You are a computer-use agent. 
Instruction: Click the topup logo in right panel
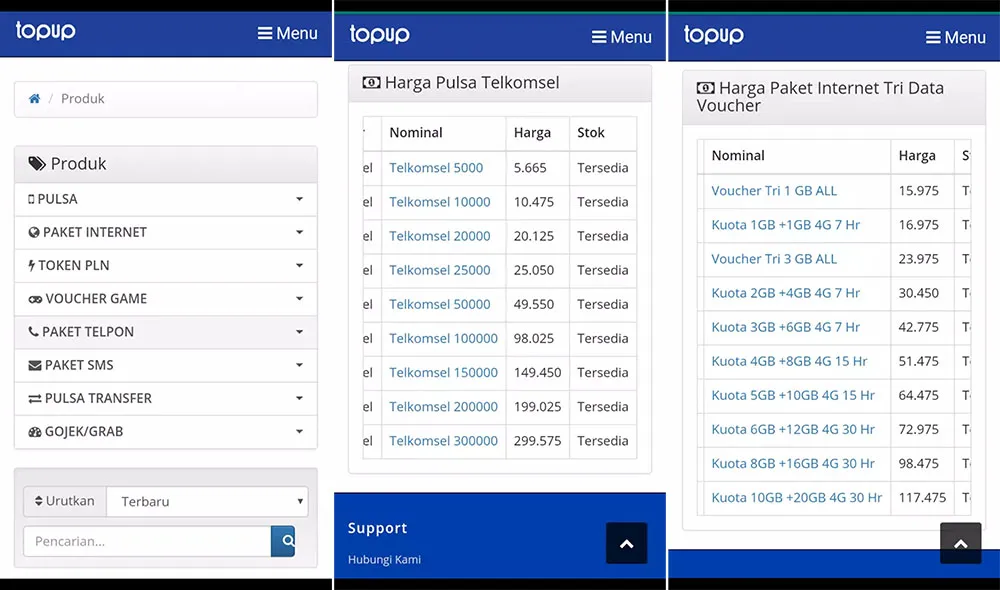pos(714,35)
